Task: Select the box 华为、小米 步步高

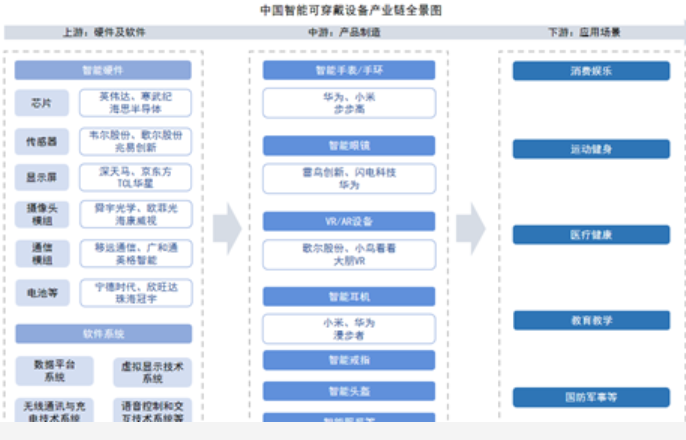Action: pos(349,103)
